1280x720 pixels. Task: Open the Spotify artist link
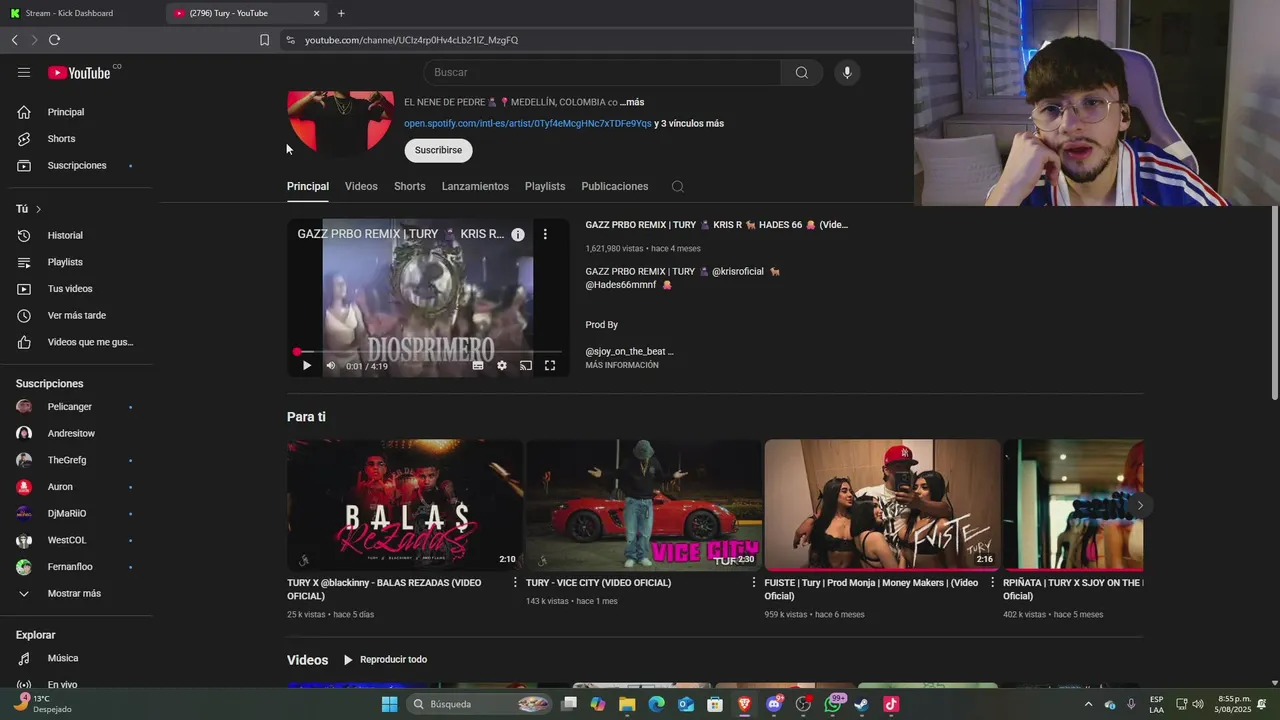[x=527, y=124]
